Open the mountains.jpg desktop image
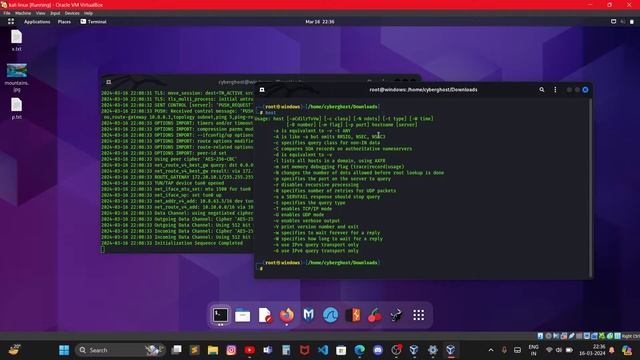The width and height of the screenshot is (640, 360). tap(17, 78)
